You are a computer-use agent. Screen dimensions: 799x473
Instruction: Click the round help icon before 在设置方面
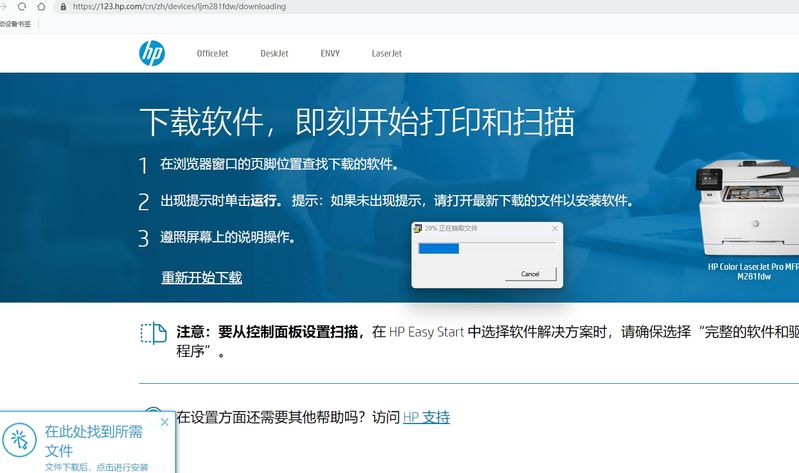153,416
